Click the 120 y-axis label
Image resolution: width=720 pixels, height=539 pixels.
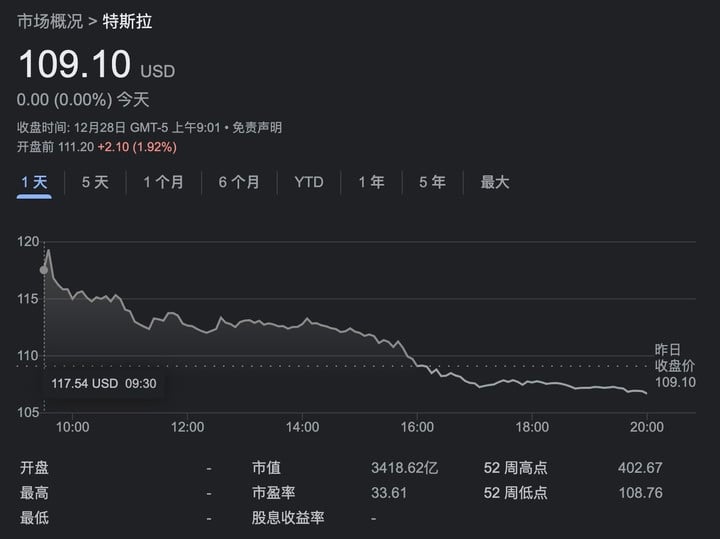tap(28, 241)
